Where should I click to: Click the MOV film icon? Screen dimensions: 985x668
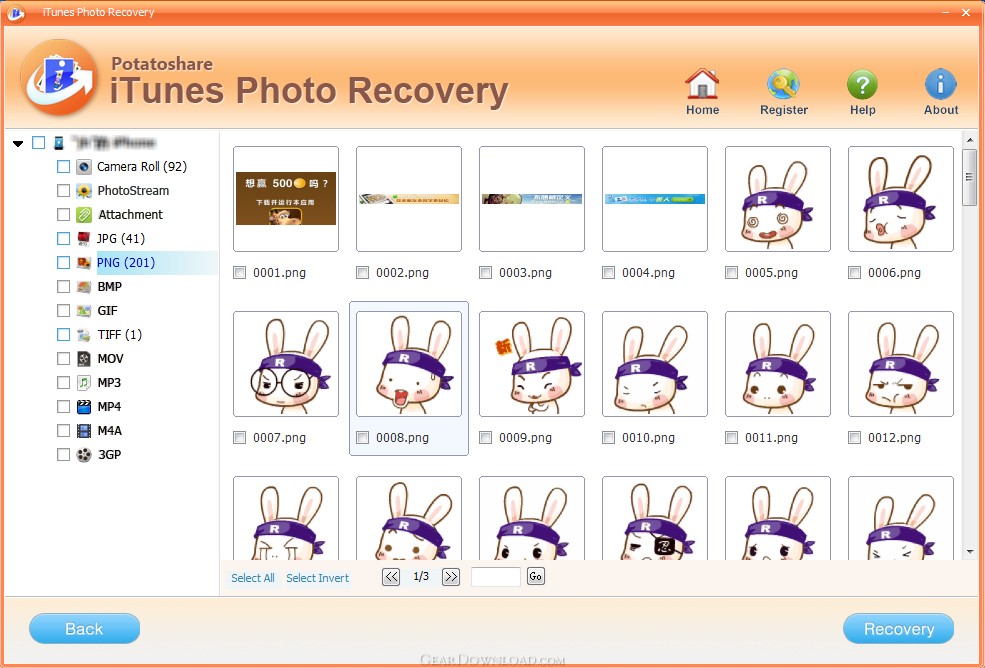click(84, 358)
